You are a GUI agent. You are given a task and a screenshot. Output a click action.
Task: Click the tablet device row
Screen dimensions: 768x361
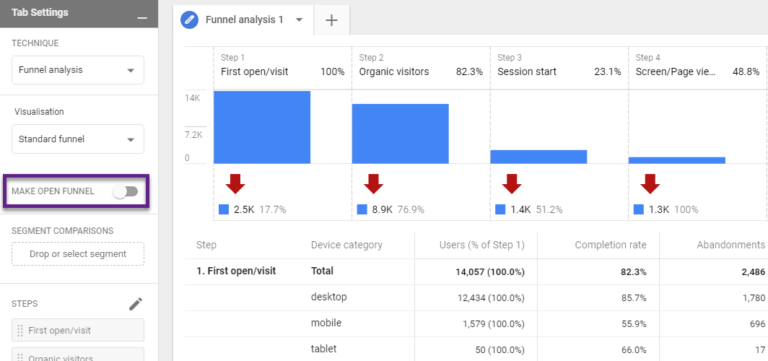click(x=324, y=349)
